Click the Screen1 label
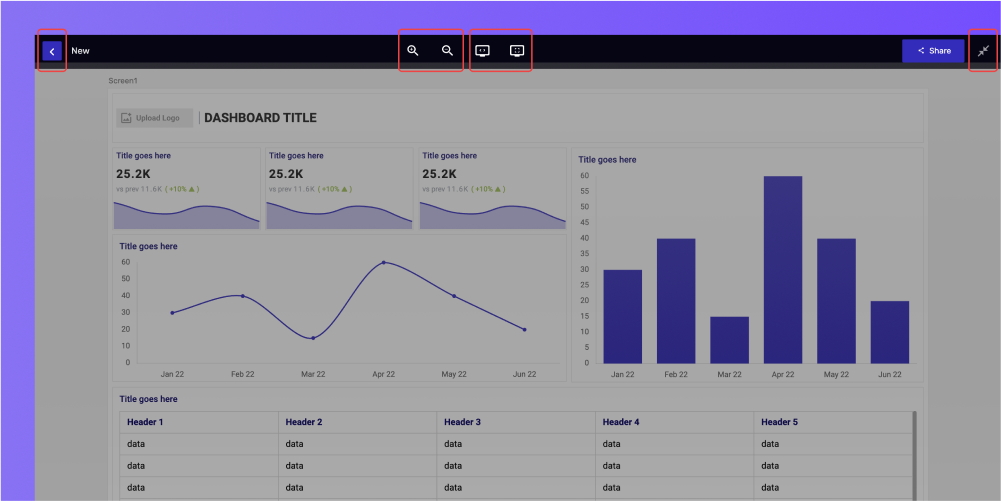Viewport: 1001px width, 501px height. tap(123, 81)
